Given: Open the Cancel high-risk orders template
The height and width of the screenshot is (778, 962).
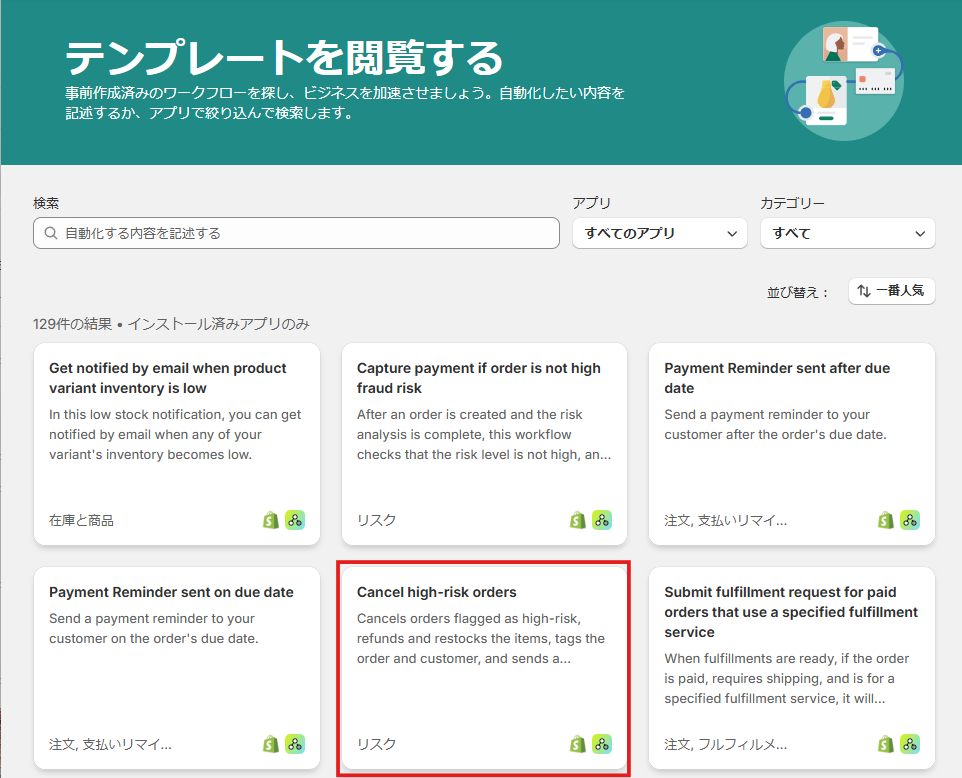Looking at the screenshot, I should pos(484,668).
